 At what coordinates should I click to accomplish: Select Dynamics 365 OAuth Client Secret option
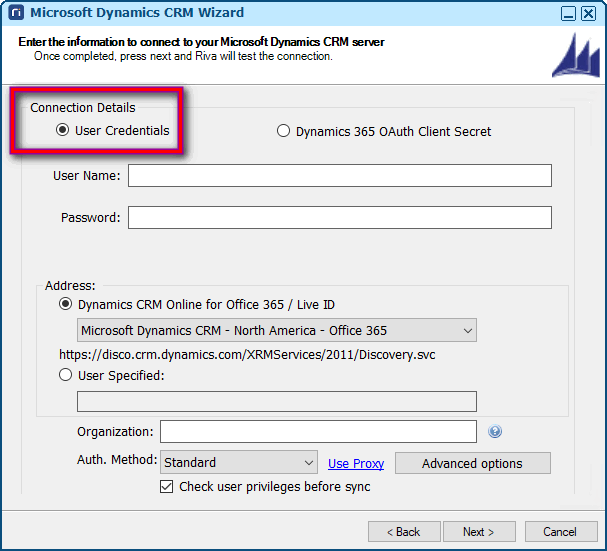click(283, 131)
